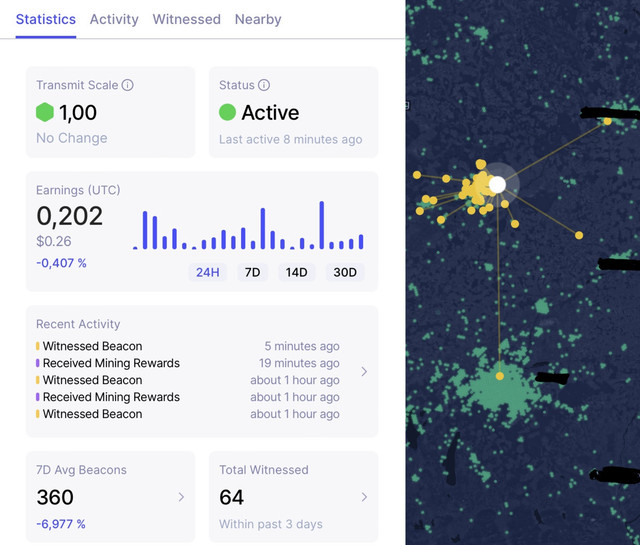Click the Transmit Scale info icon
This screenshot has width=640, height=545.
click(x=128, y=85)
